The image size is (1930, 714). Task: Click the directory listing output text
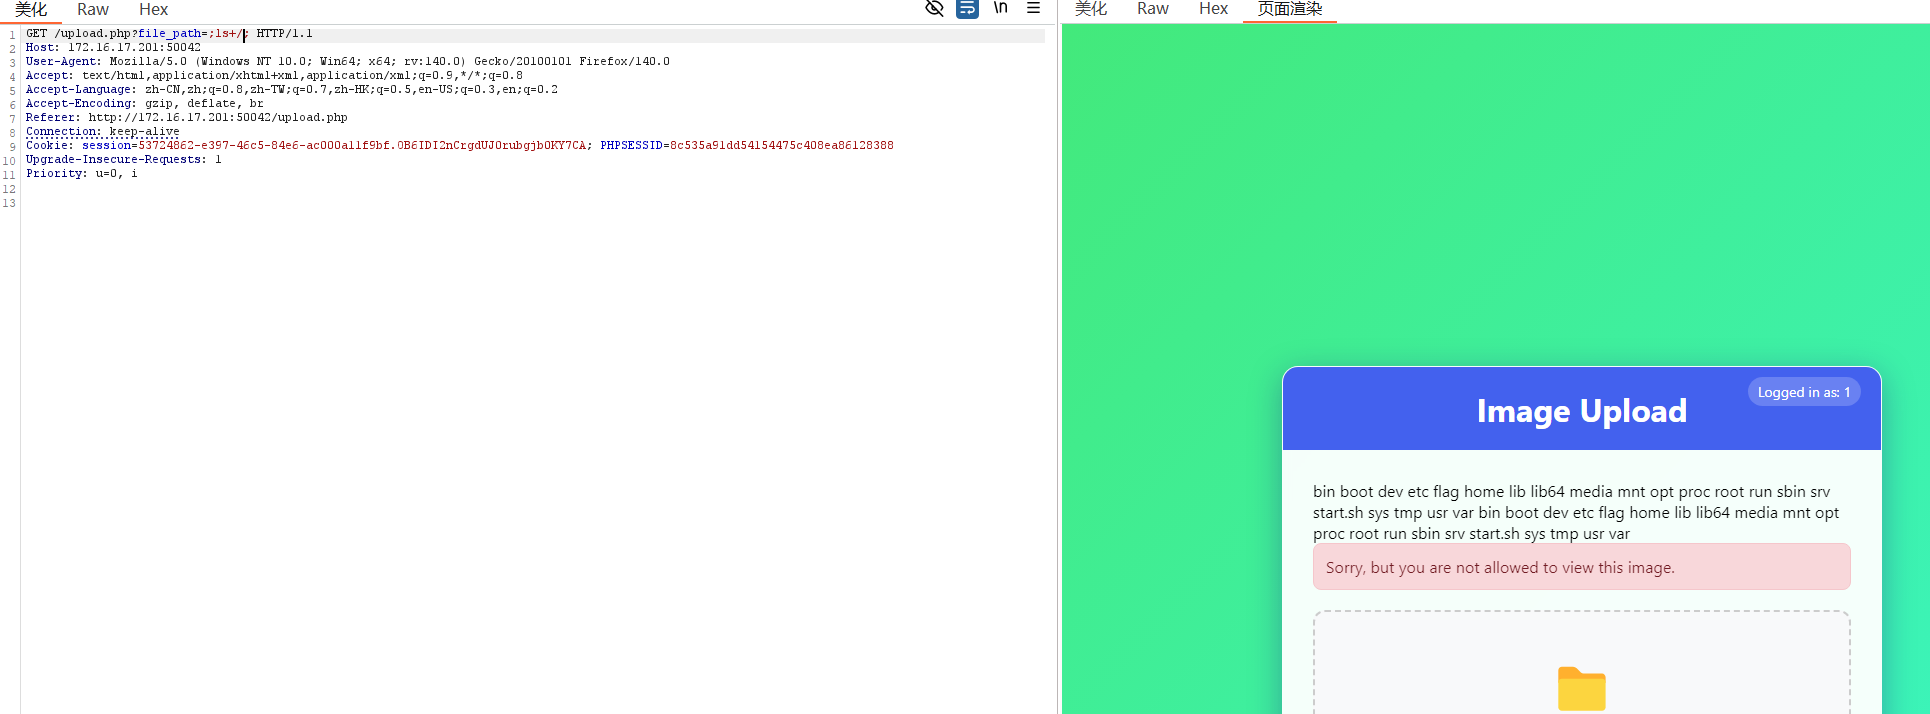click(x=1577, y=512)
